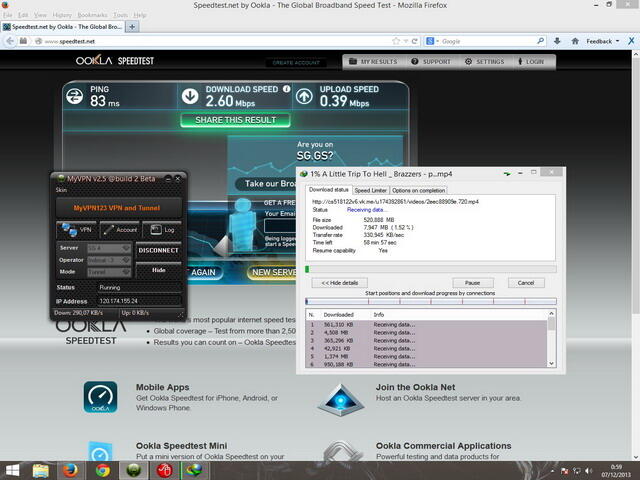Click the connections list scrollbar up arrow

(551, 313)
